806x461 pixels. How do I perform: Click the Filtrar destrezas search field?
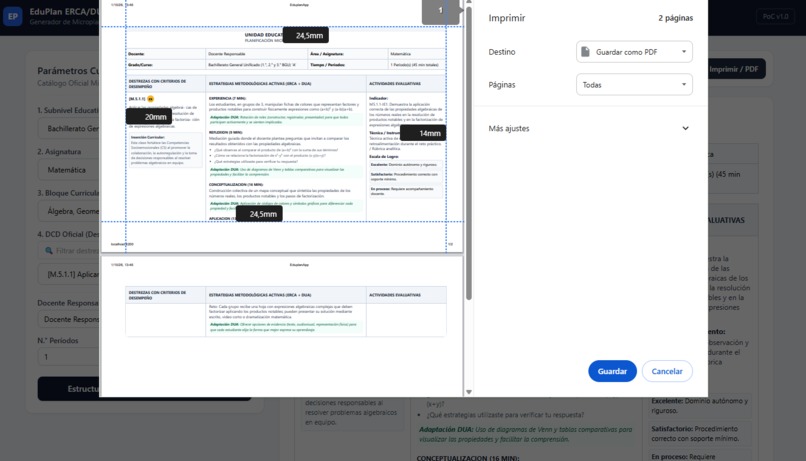point(69,251)
